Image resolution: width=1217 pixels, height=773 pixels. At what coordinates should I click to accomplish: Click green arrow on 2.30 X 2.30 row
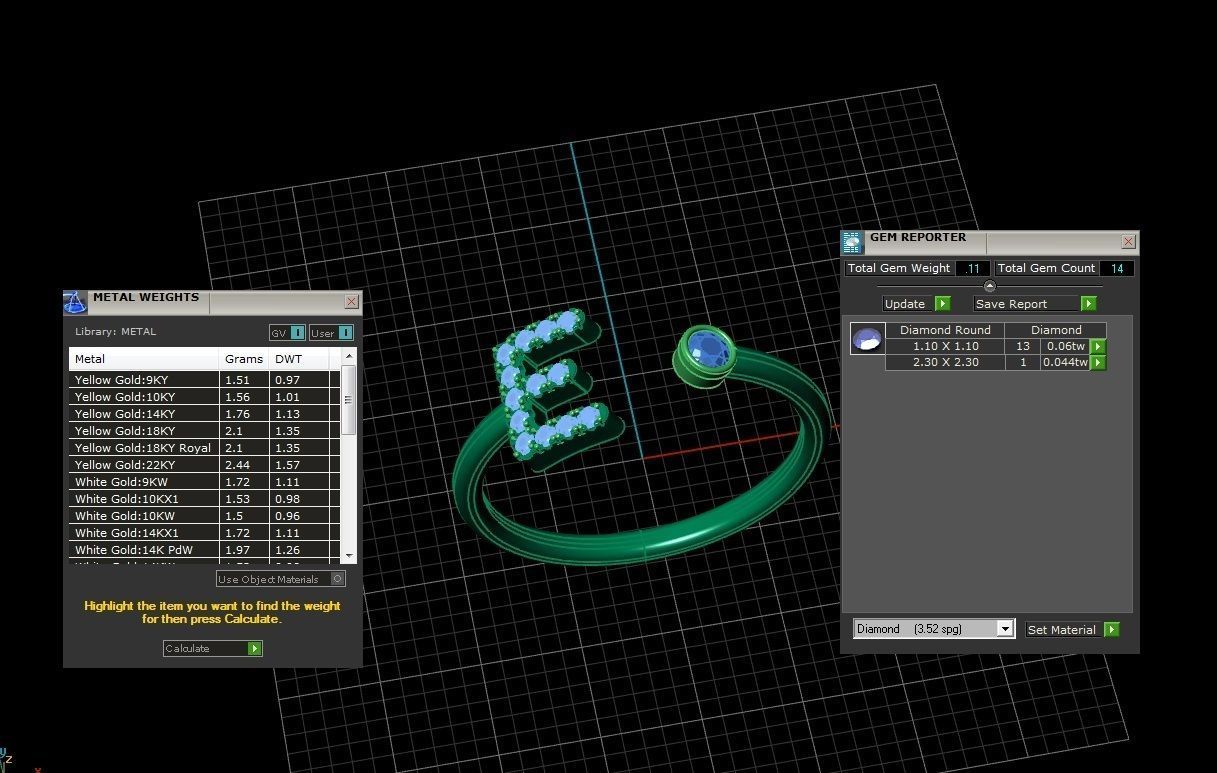(x=1098, y=363)
